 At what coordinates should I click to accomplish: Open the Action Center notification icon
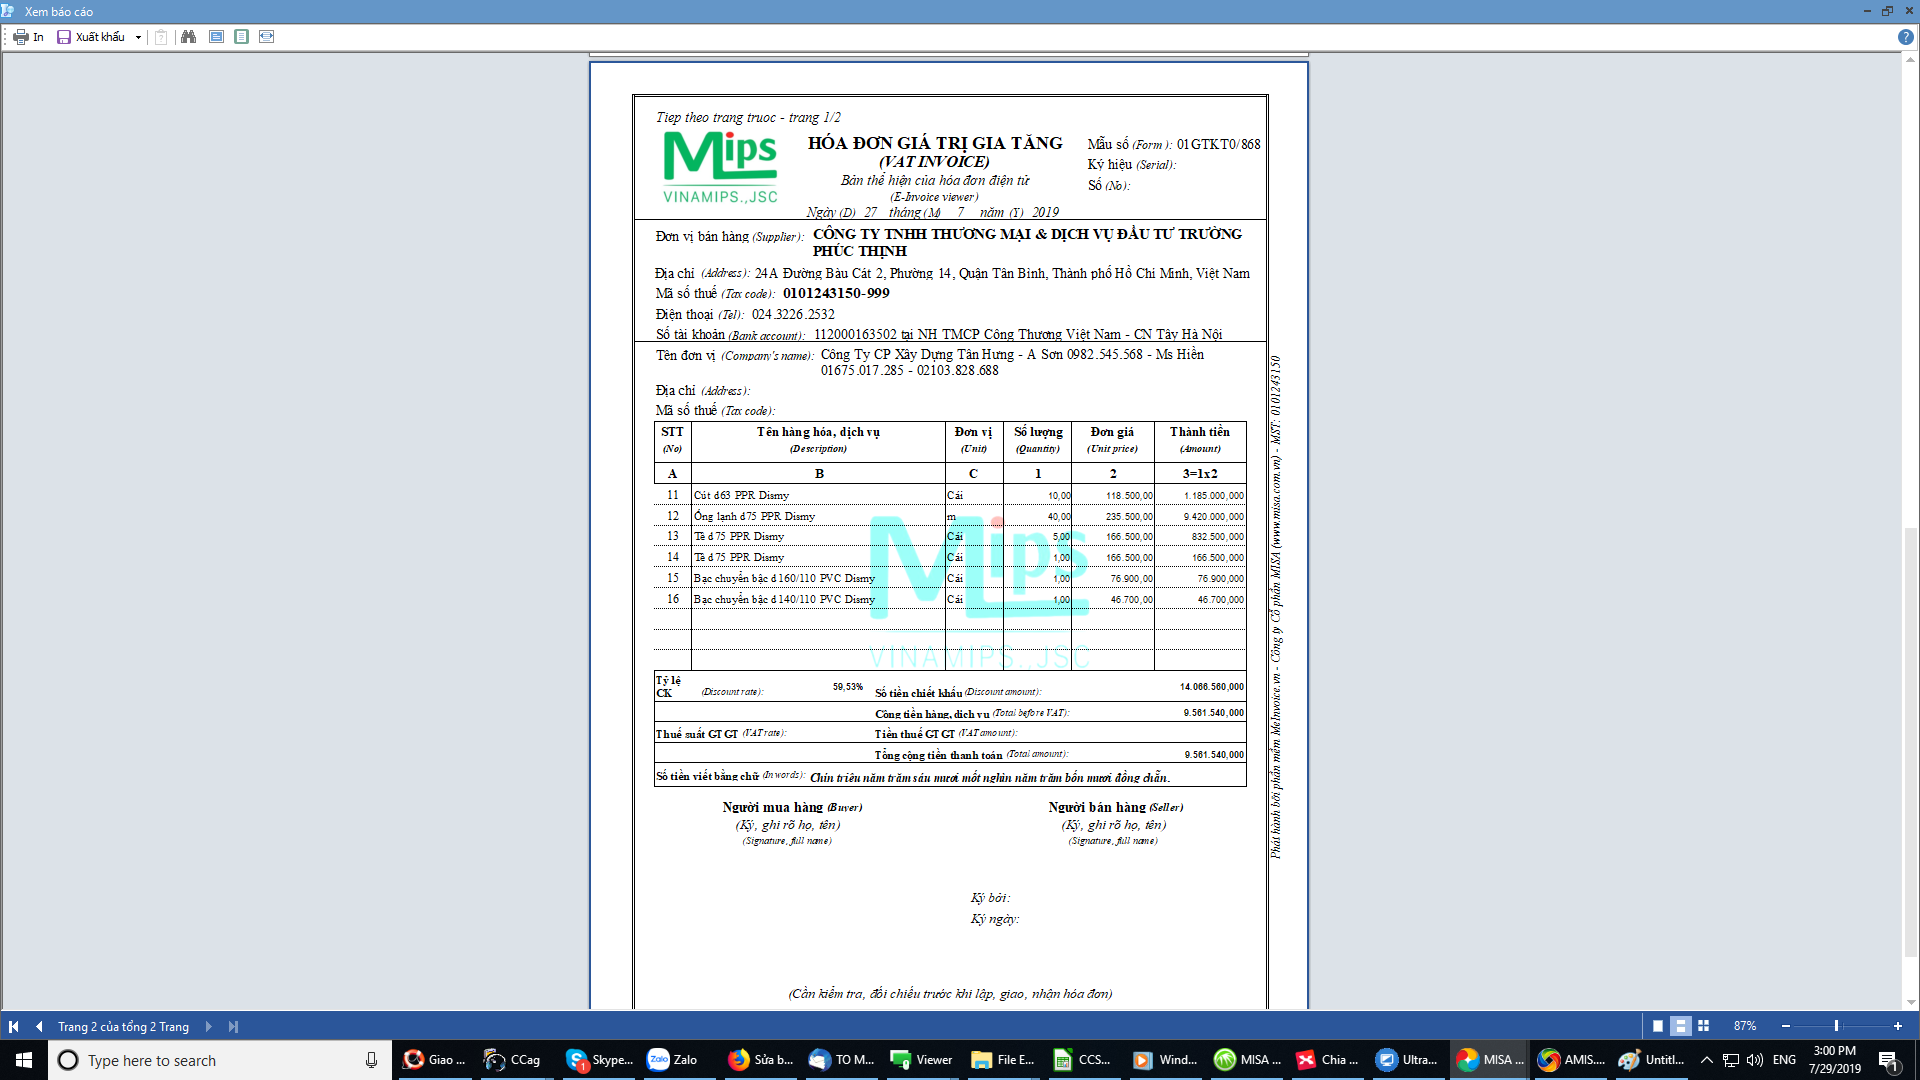1888,1060
